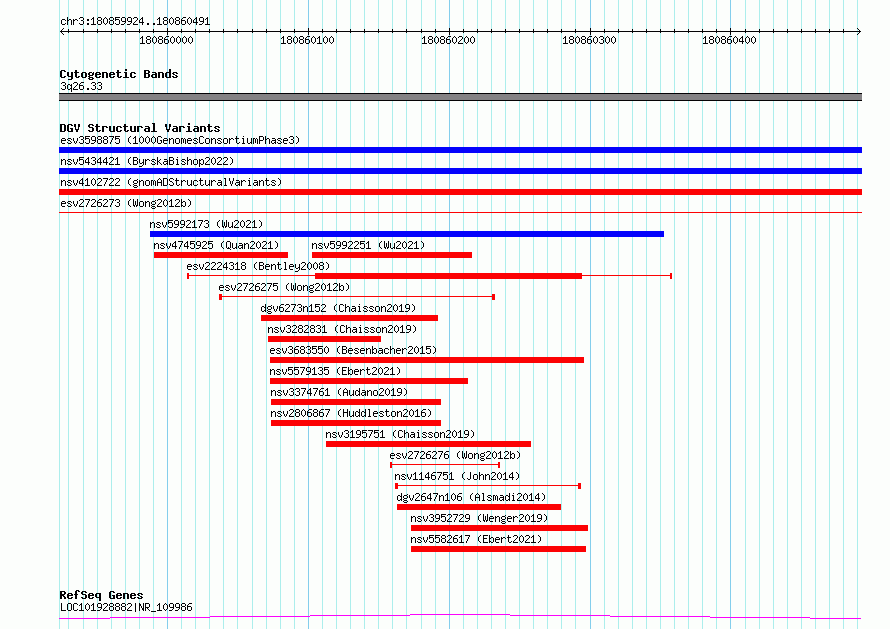The image size is (890, 629).
Task: Click the nsv2806867 (Huddleston2016) label
Action: pyautogui.click(x=351, y=413)
